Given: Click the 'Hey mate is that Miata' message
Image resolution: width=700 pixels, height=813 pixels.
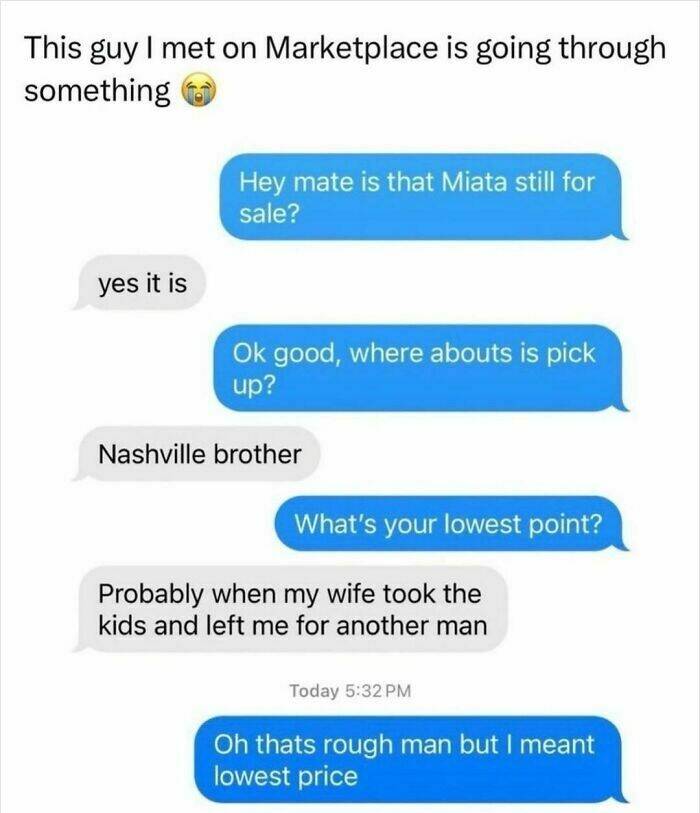Looking at the screenshot, I should pyautogui.click(x=423, y=197).
